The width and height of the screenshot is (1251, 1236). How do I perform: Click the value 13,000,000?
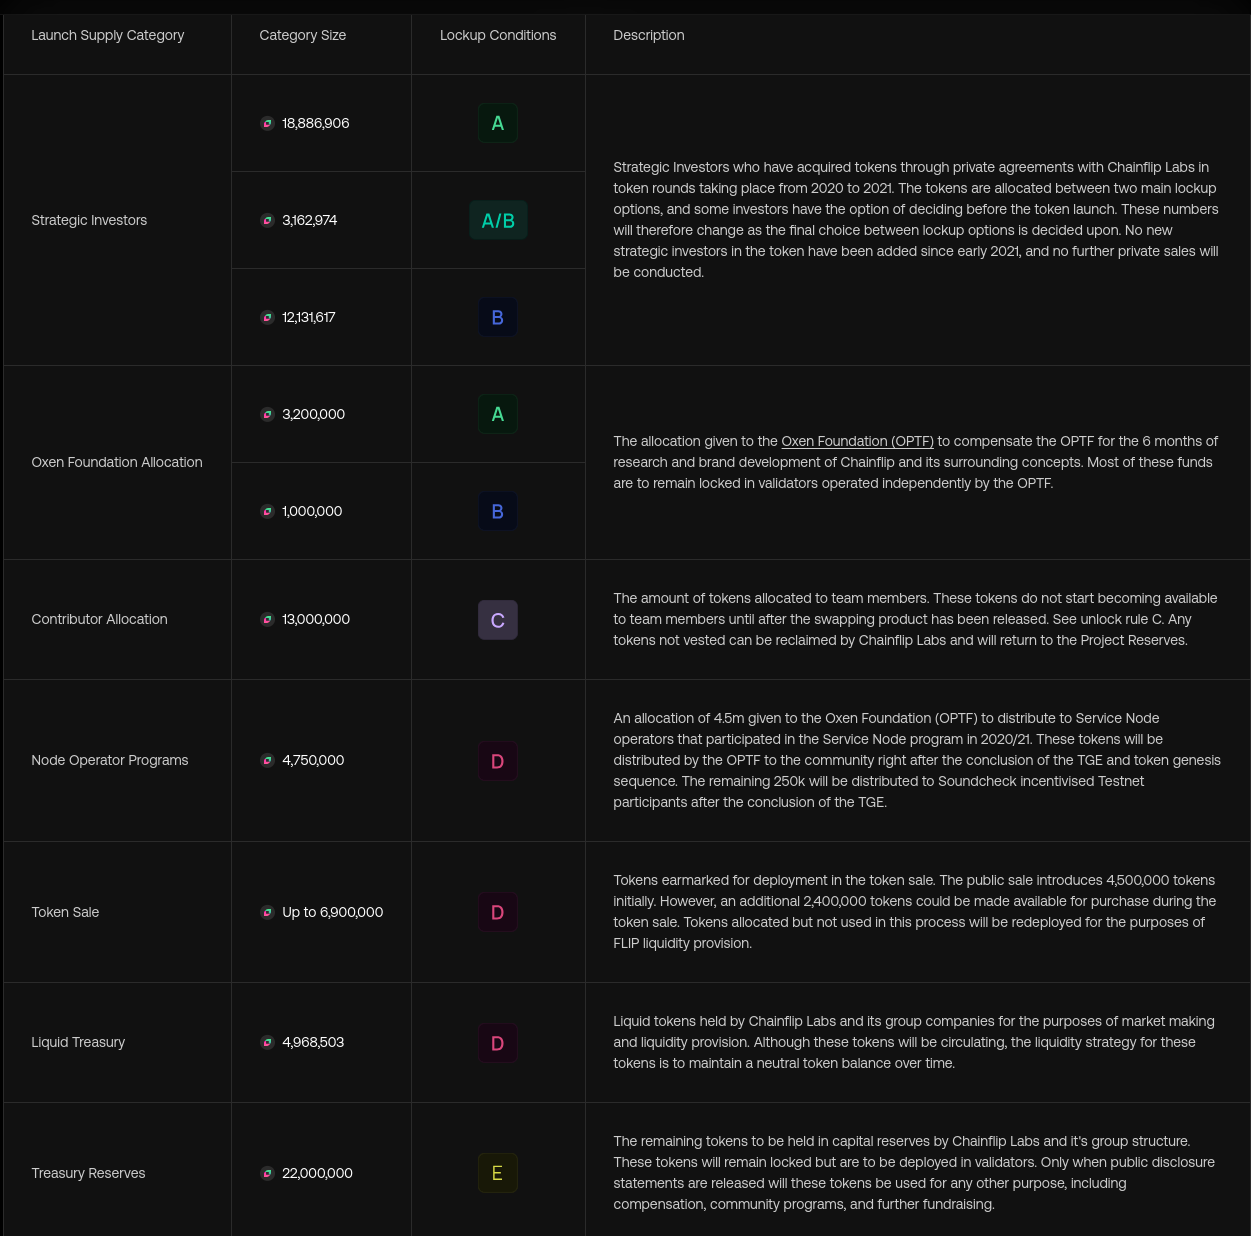coord(316,619)
